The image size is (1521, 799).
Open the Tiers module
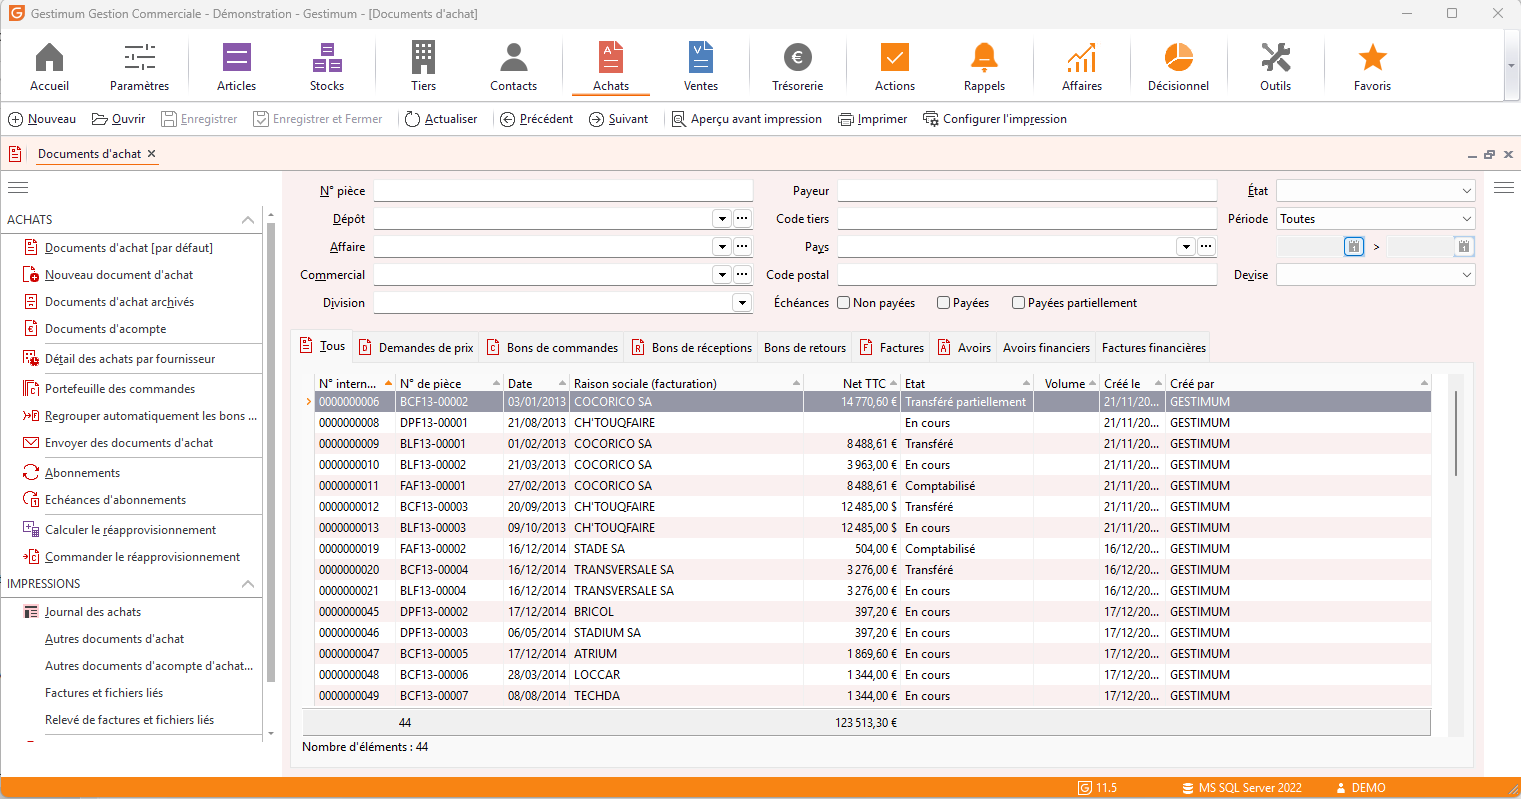(x=424, y=67)
